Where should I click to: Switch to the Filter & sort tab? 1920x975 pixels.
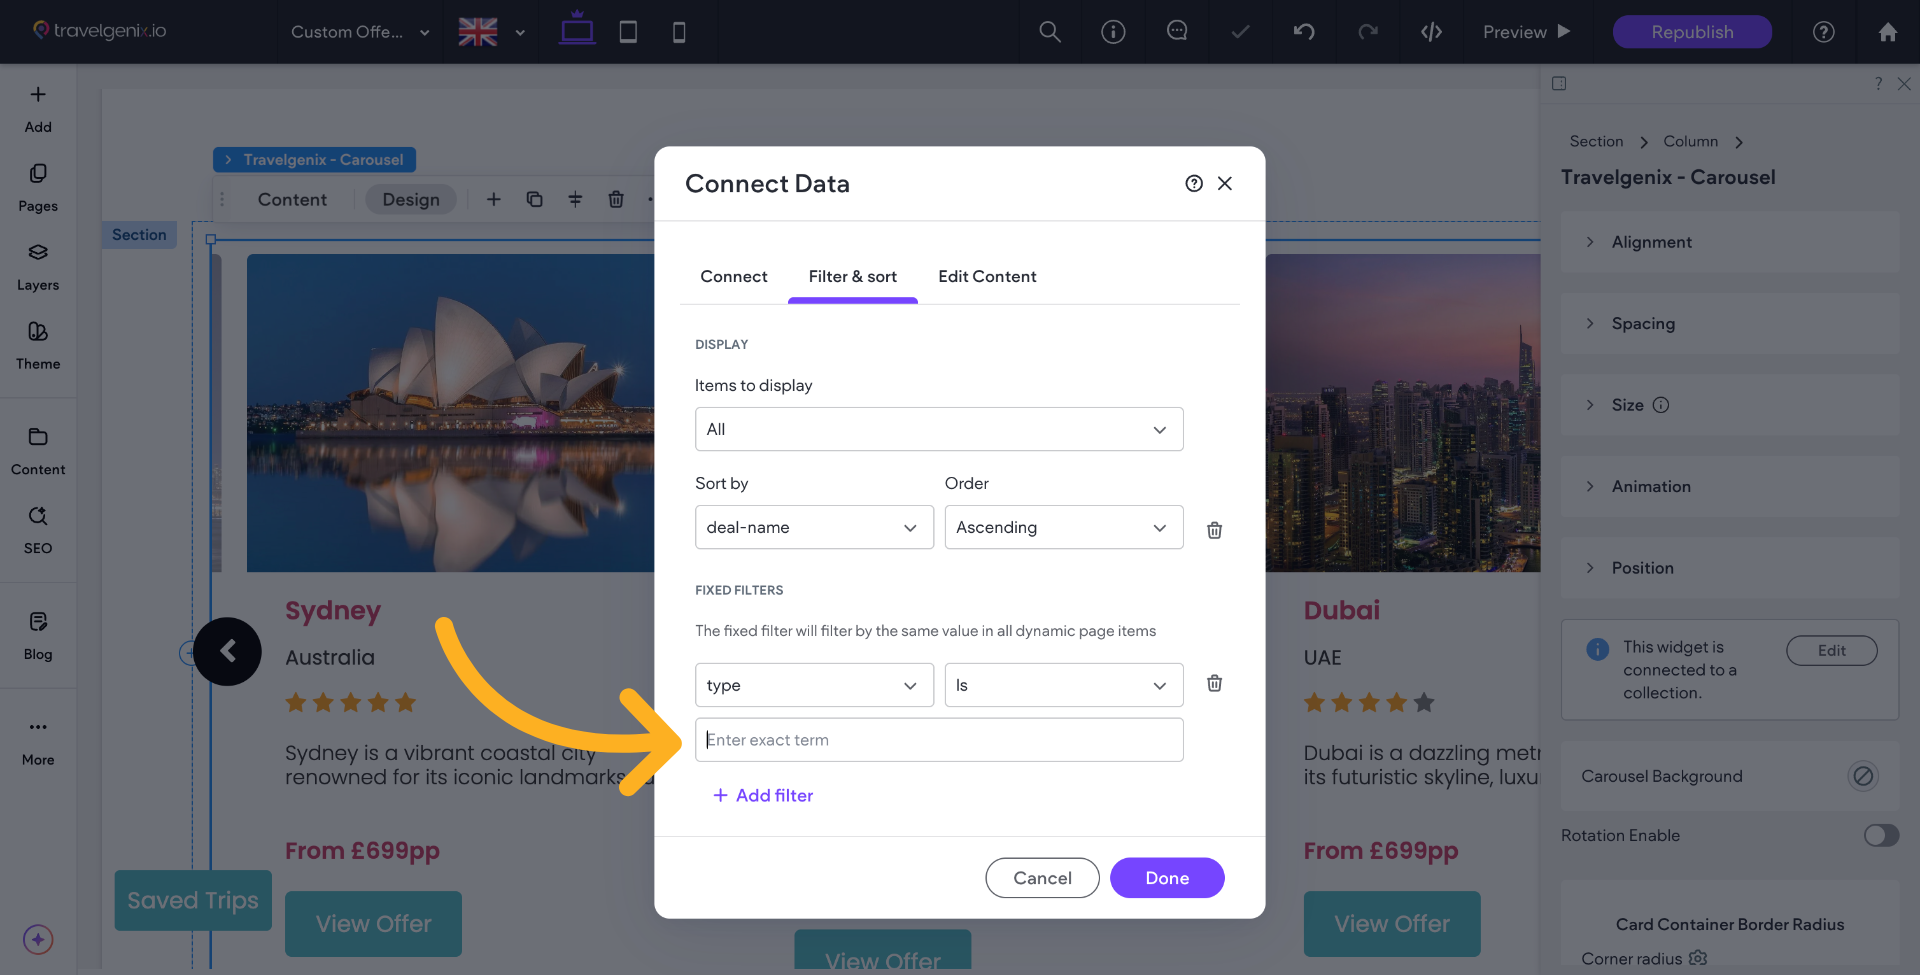point(853,276)
